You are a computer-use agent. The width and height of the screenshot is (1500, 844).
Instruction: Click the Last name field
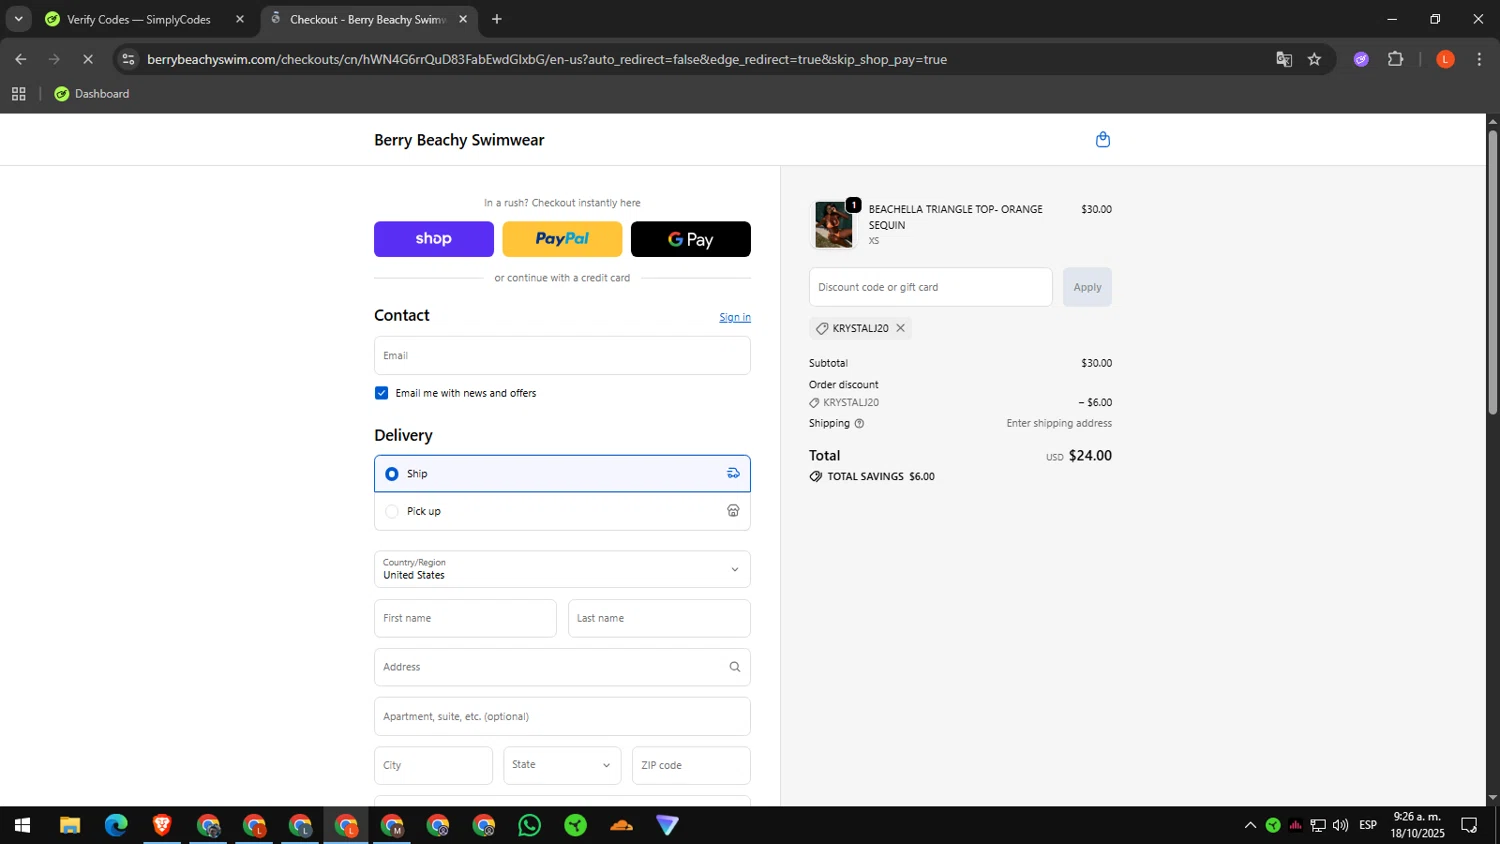pos(659,618)
